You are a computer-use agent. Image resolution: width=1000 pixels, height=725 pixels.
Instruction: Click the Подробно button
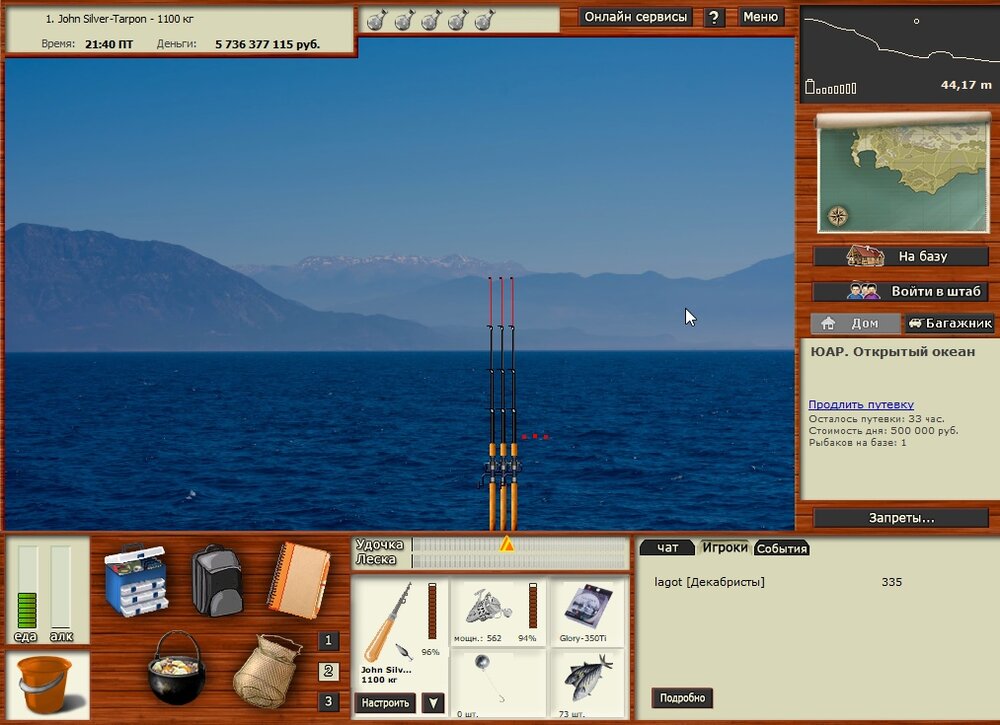(x=682, y=698)
